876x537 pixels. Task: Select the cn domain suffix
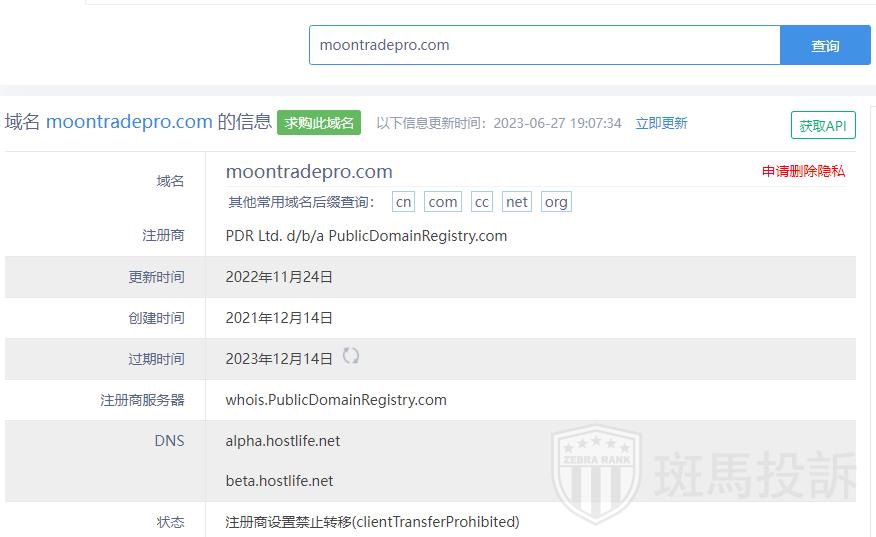(403, 202)
